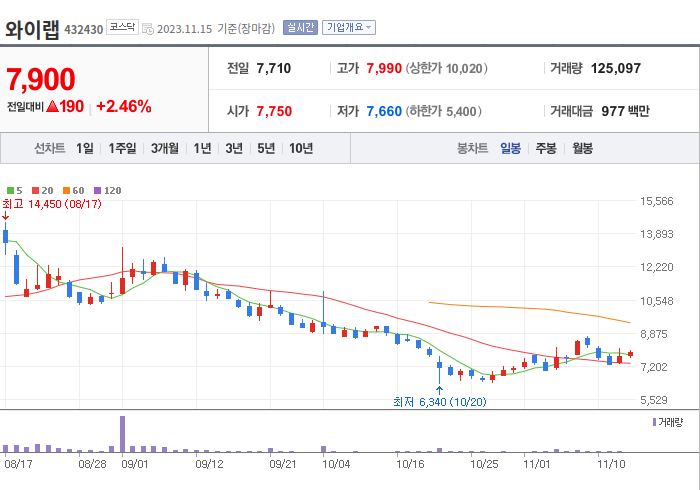Viewport: 700px width, 490px height.
Task: Select the 3년 line chart tab
Action: pos(234,148)
